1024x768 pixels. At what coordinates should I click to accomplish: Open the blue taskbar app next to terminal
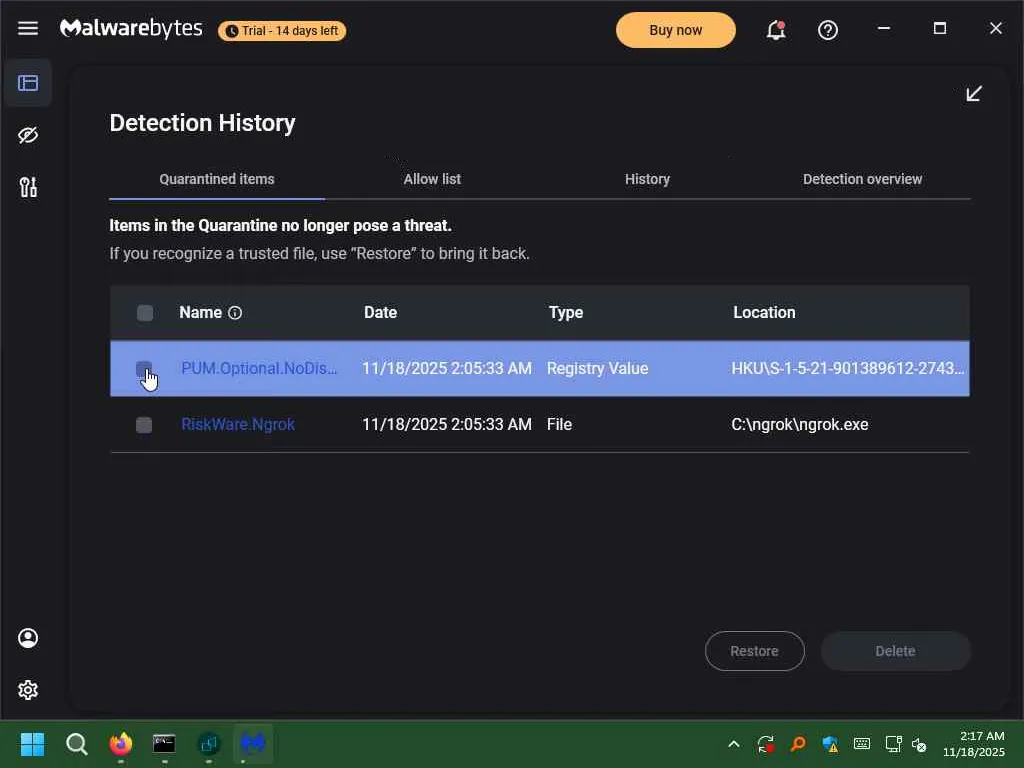(x=209, y=743)
